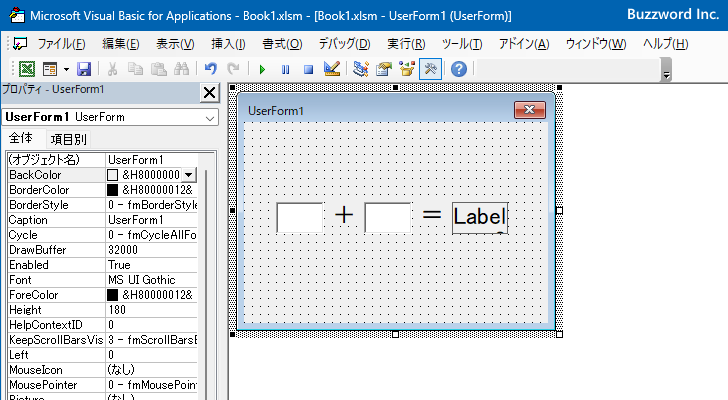Click the Paste clipboard icon
The height and width of the screenshot is (400, 728).
pos(159,69)
